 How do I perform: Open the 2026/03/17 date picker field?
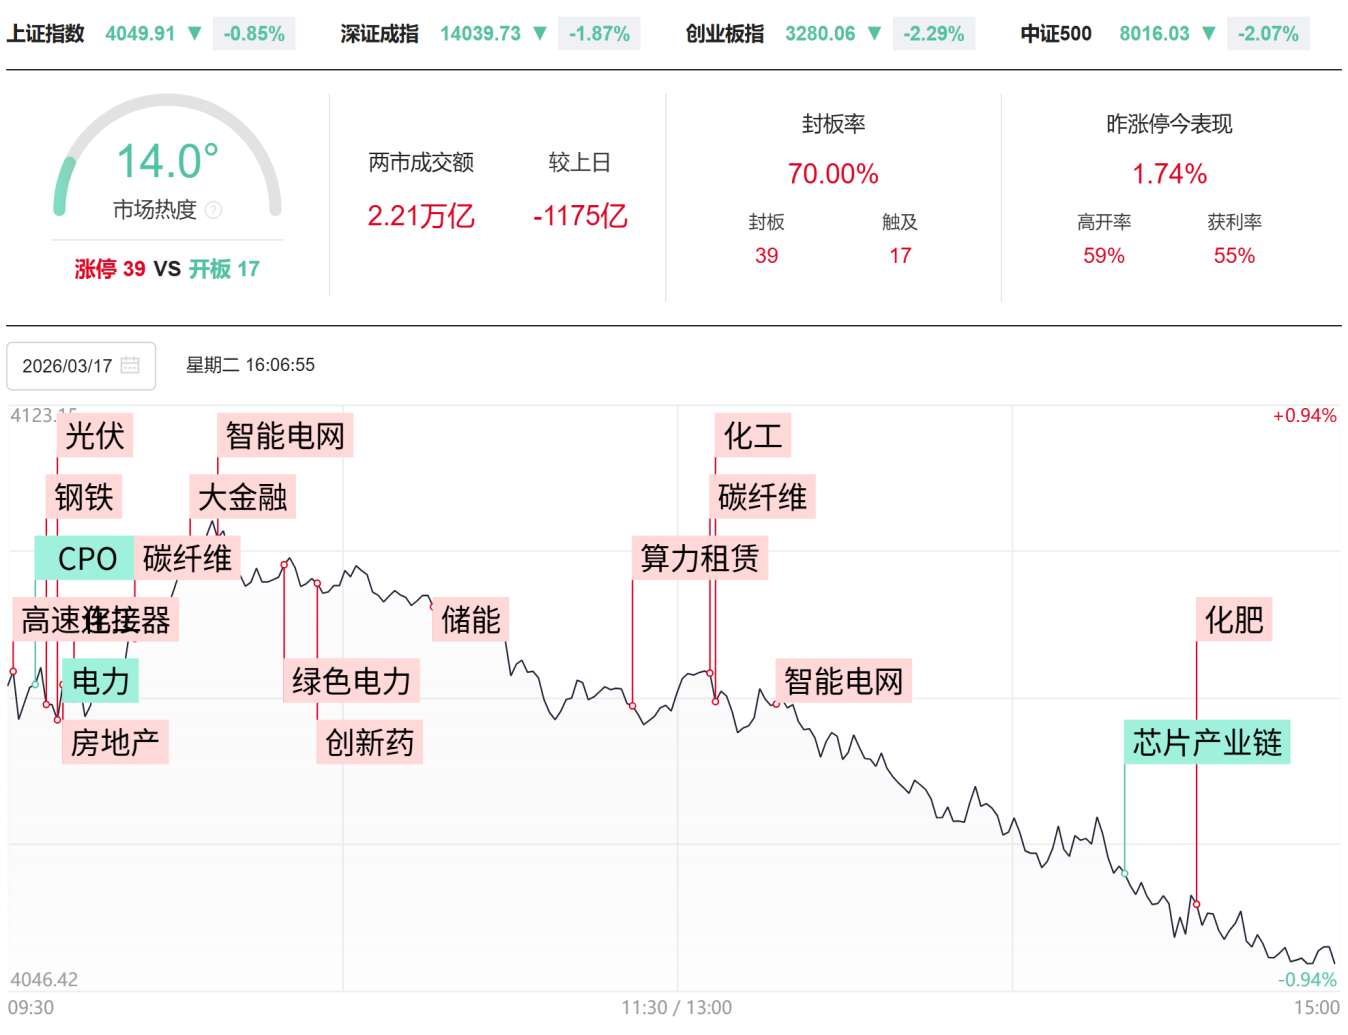coord(80,366)
